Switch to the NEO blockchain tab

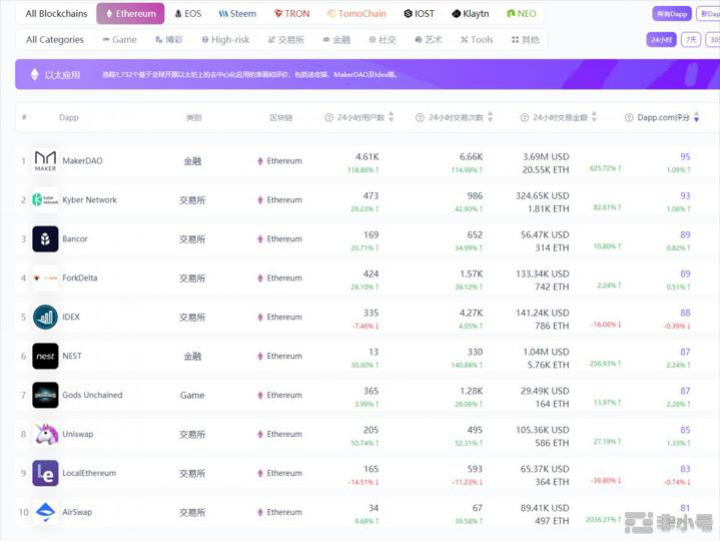pos(521,14)
